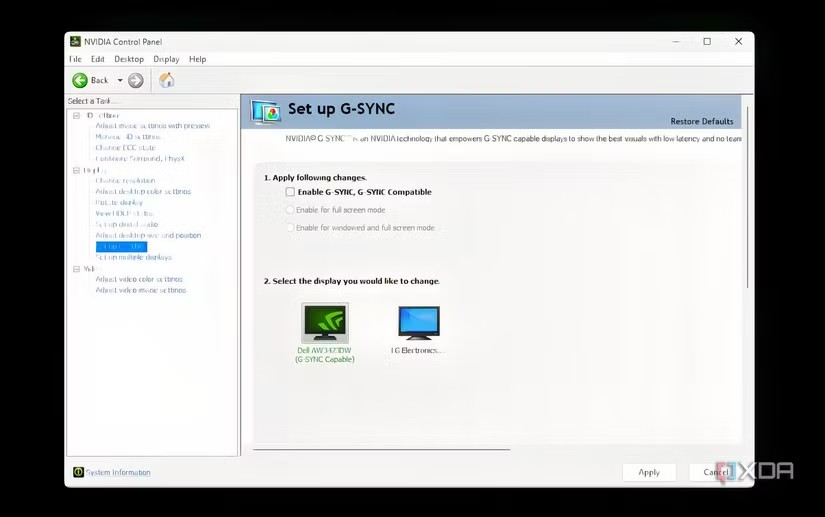Collapse the 3D Settings tree node
This screenshot has width=825, height=517.
76,115
